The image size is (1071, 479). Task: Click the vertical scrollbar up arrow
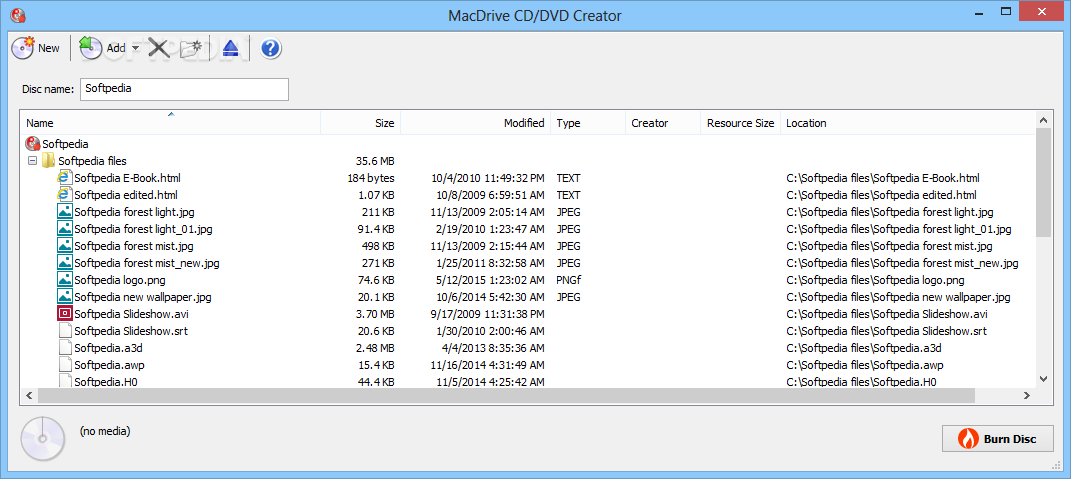point(1043,120)
